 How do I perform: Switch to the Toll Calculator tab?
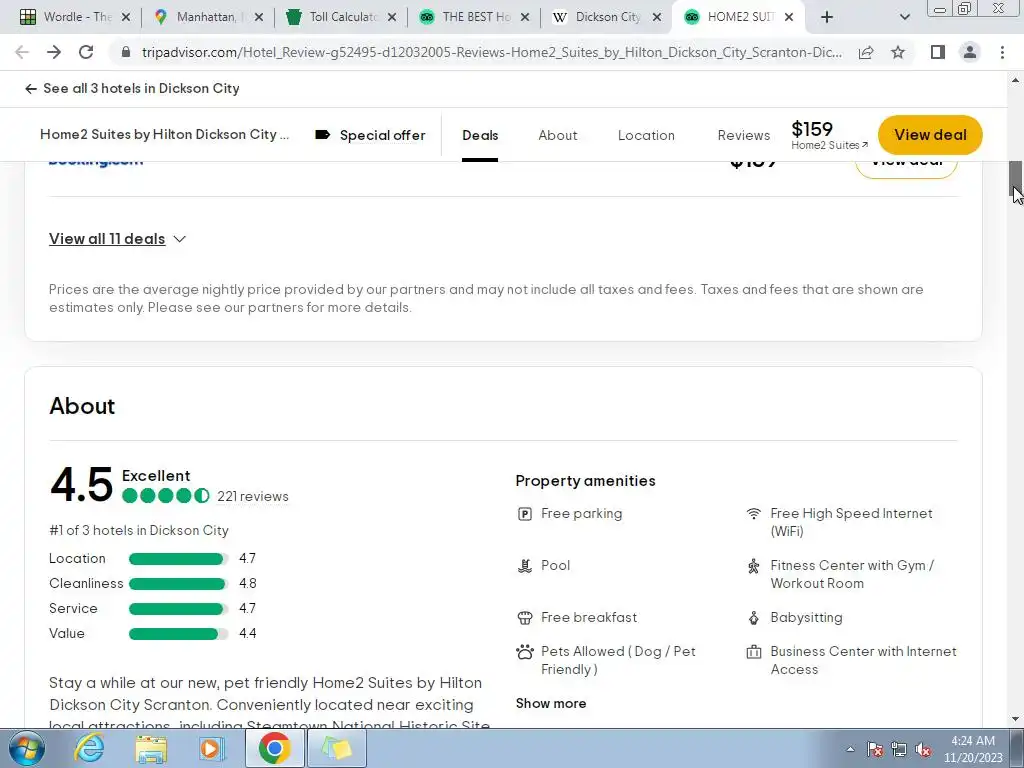[x=341, y=17]
